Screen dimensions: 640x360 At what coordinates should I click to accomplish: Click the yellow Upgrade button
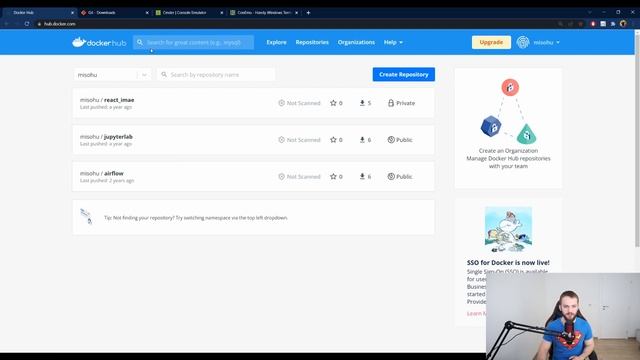pos(491,42)
